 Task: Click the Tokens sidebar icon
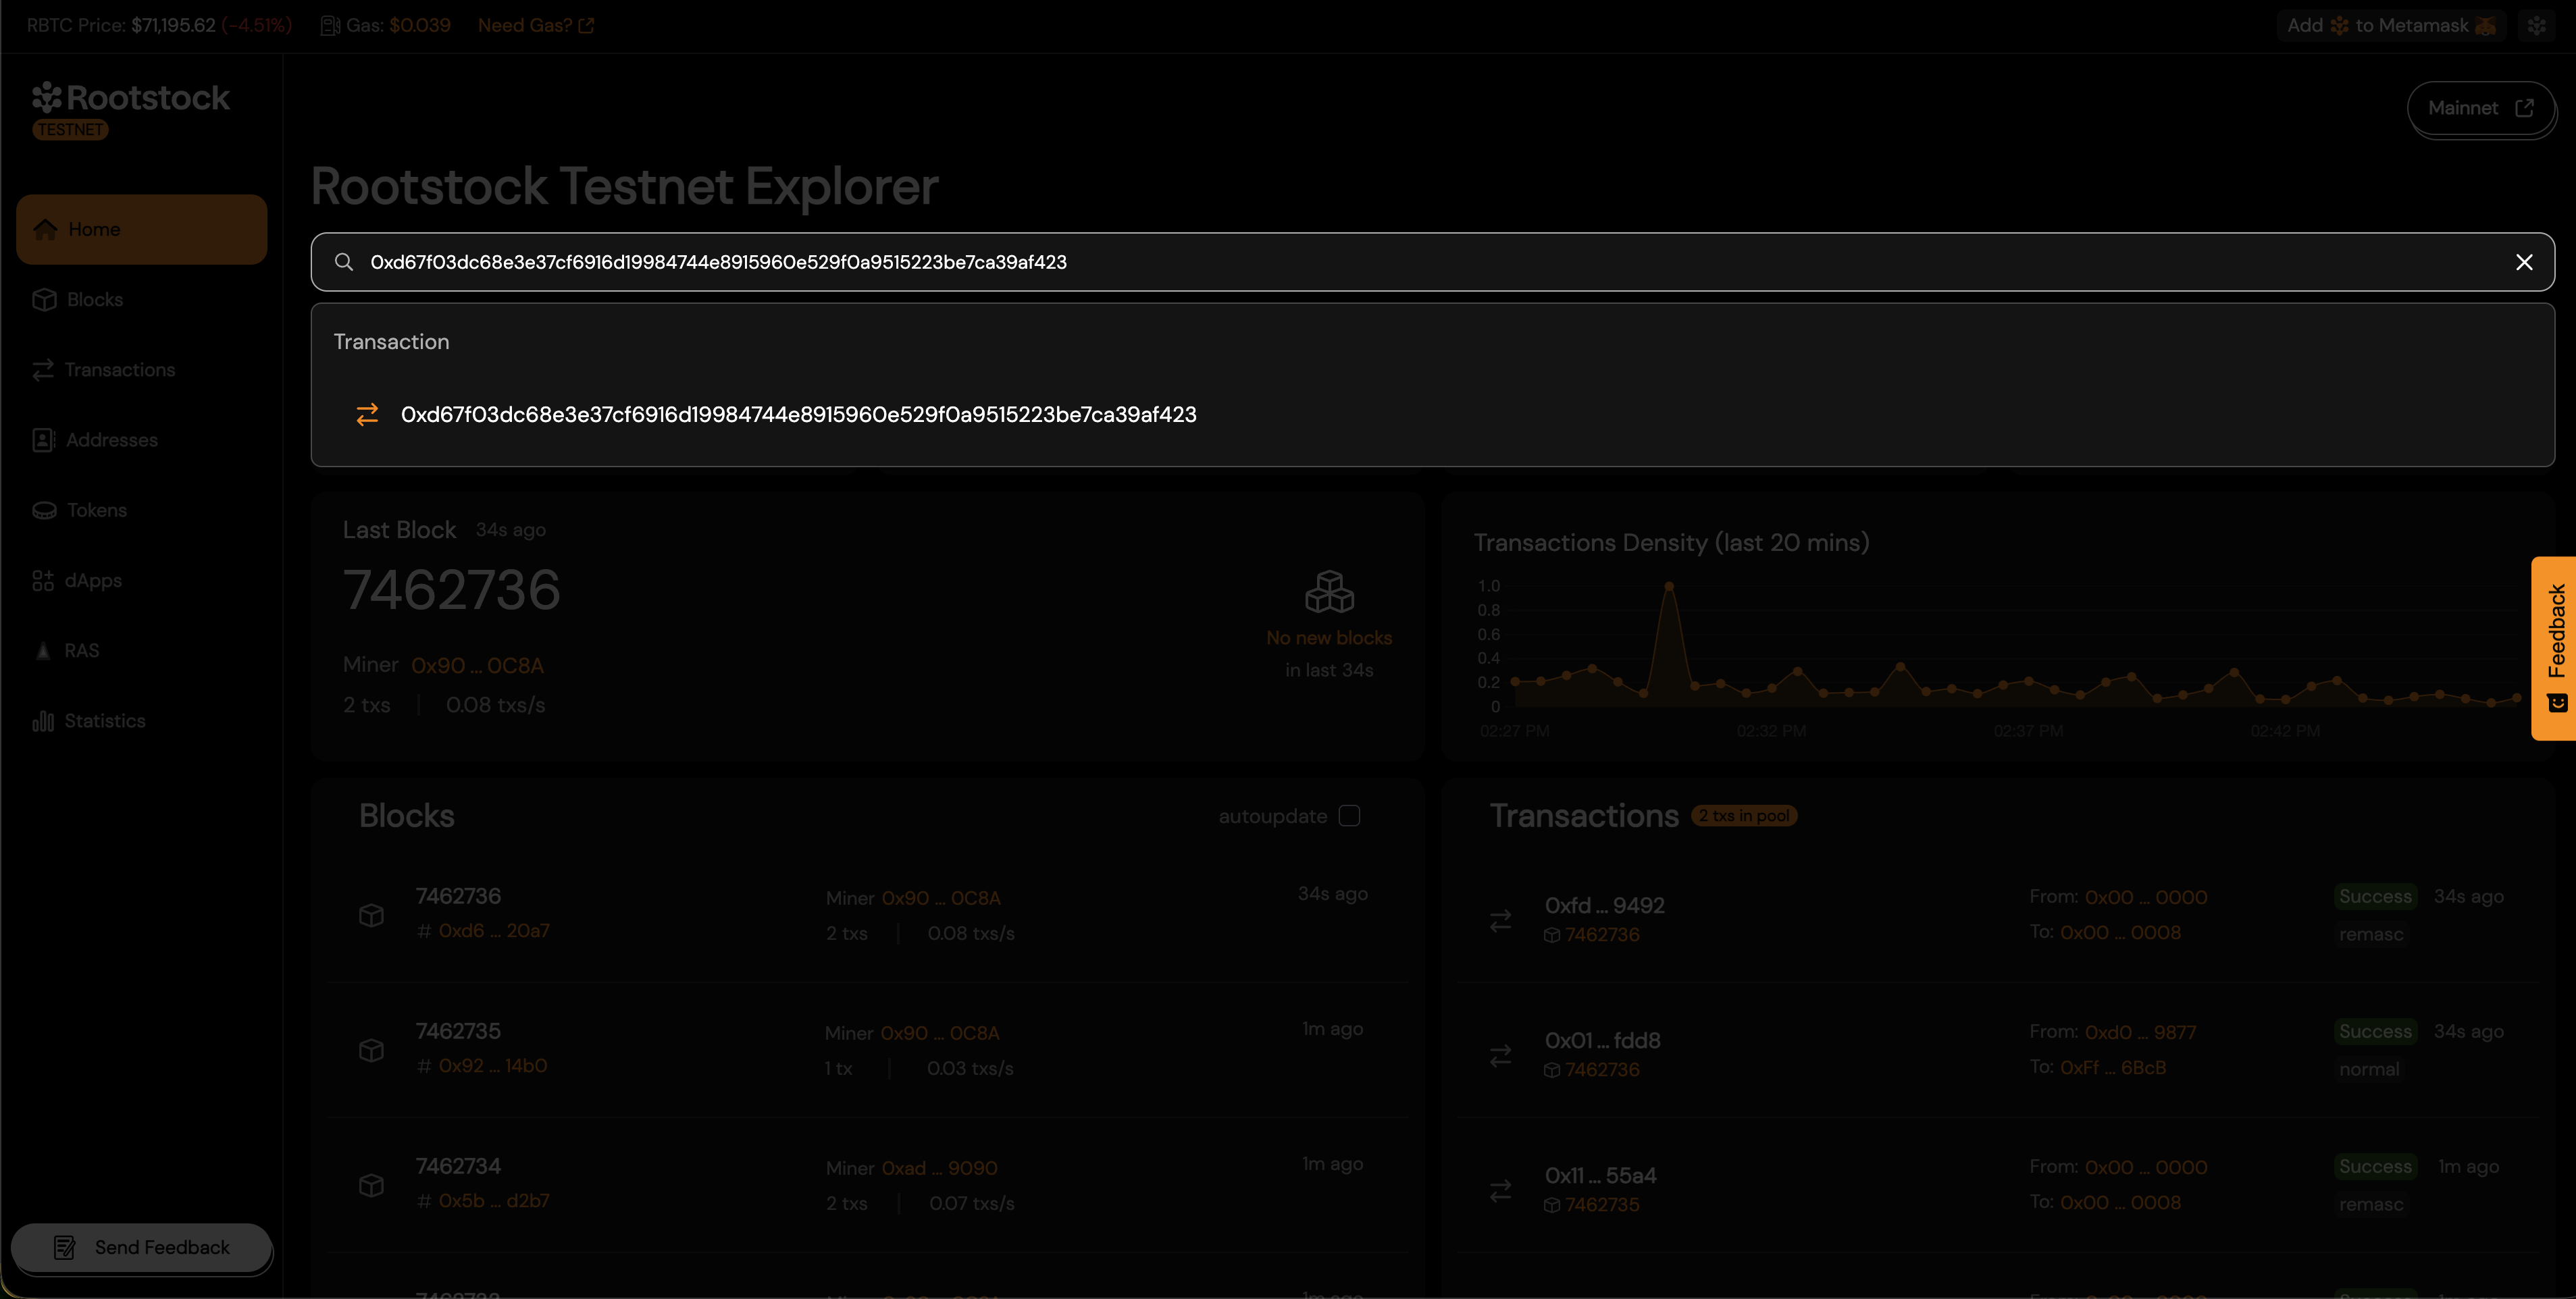(x=44, y=509)
